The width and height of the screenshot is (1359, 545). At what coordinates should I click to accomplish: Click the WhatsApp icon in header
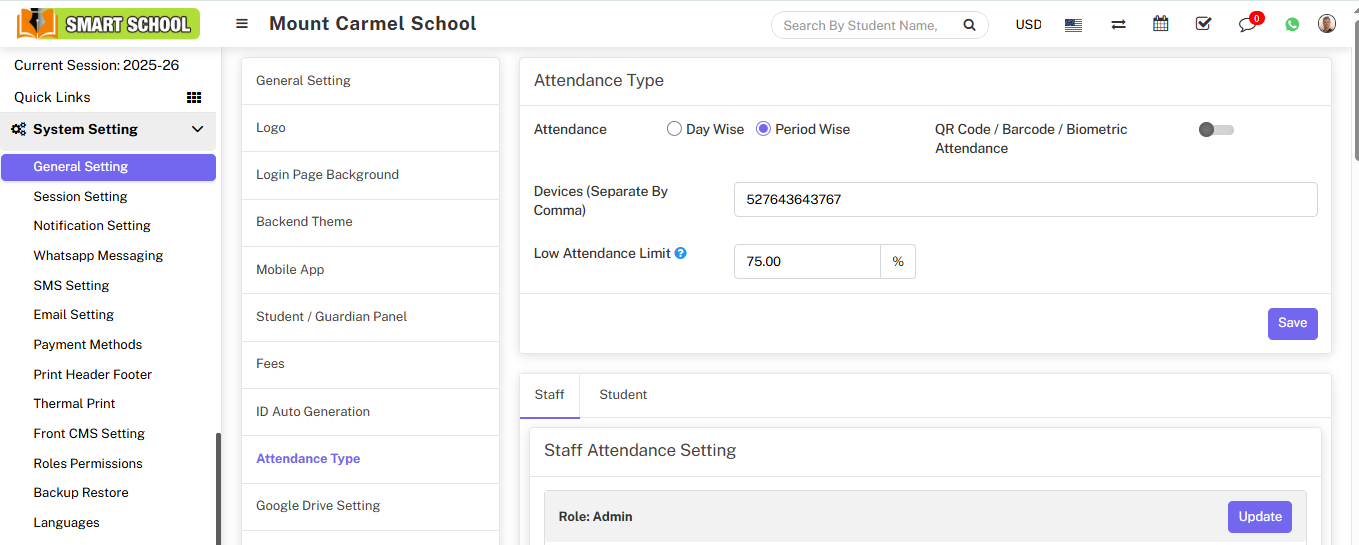pos(1292,25)
